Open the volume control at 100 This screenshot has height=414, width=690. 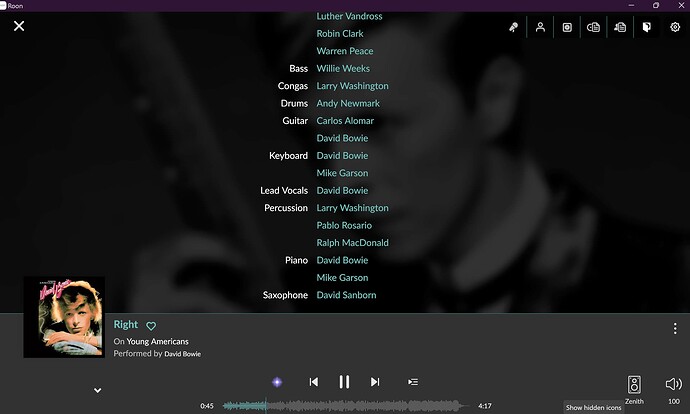point(674,384)
